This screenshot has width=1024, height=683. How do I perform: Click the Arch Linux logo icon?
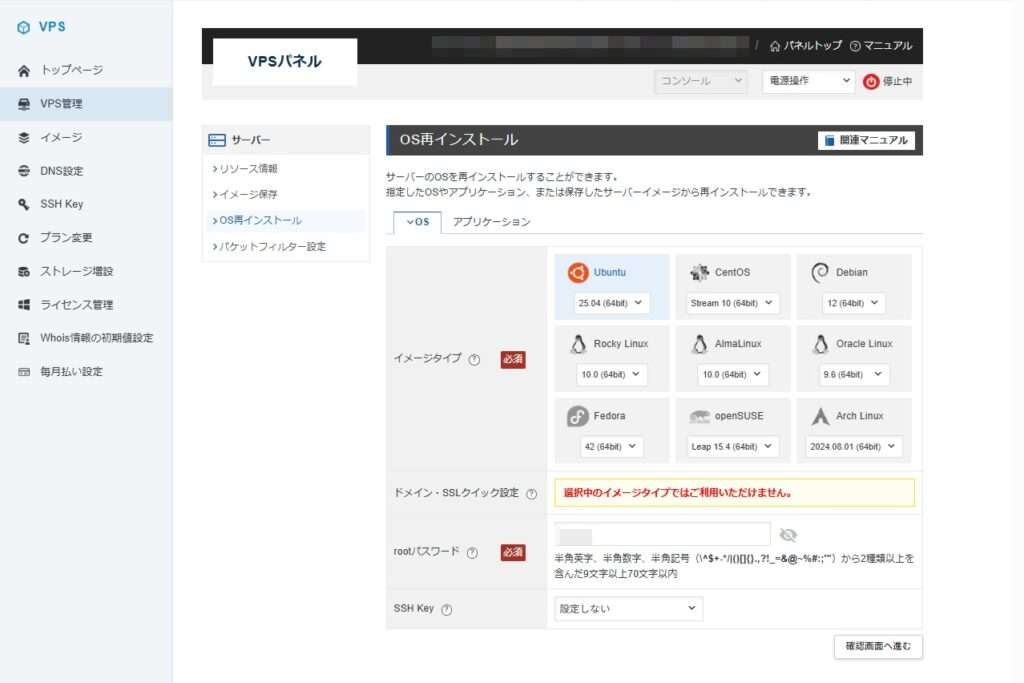click(820, 416)
